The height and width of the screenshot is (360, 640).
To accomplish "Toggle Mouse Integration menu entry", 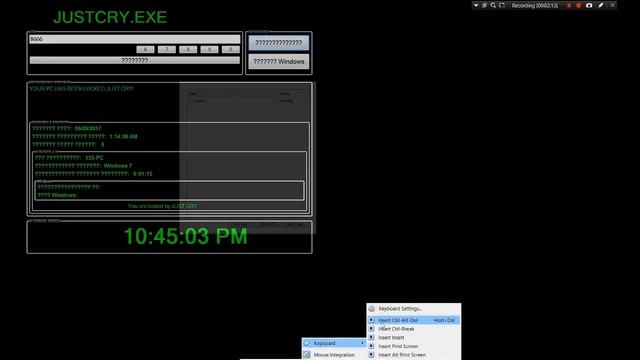I will tap(334, 355).
